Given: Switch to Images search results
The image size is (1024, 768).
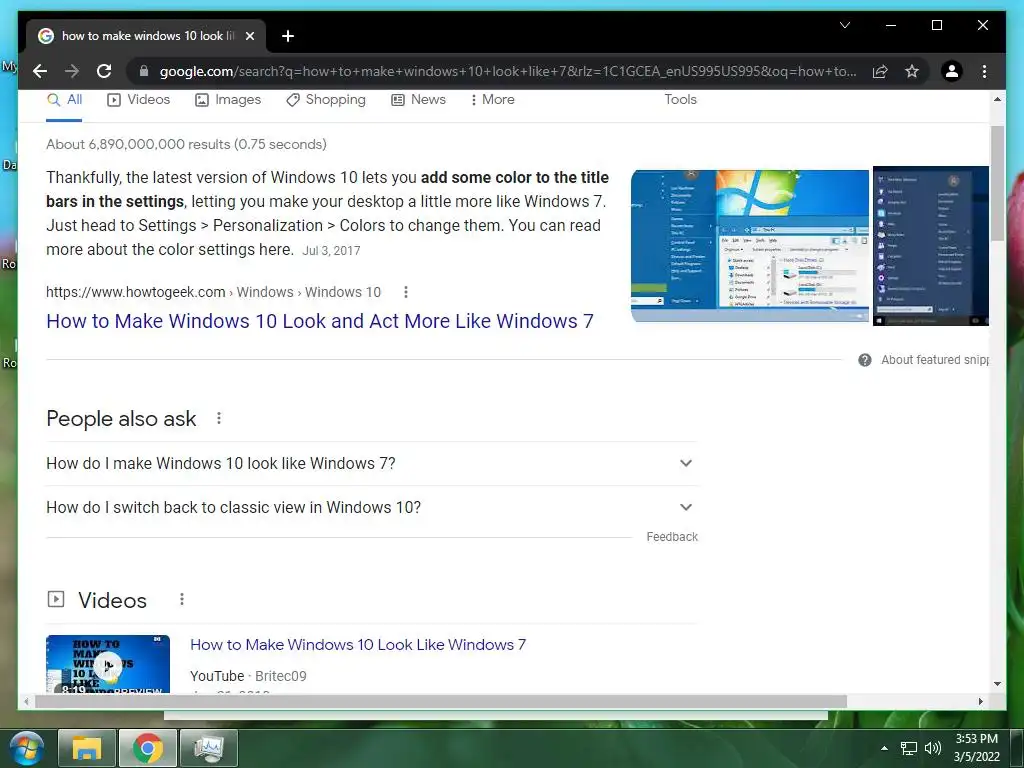Looking at the screenshot, I should point(228,100).
